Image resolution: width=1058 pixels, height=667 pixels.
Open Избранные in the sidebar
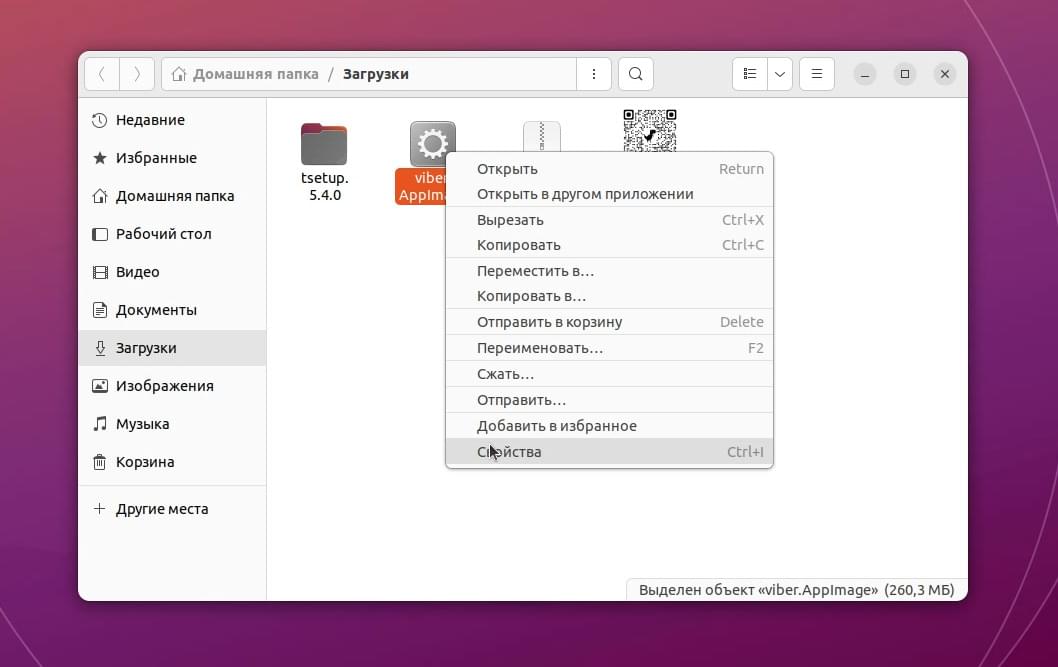[x=172, y=158]
